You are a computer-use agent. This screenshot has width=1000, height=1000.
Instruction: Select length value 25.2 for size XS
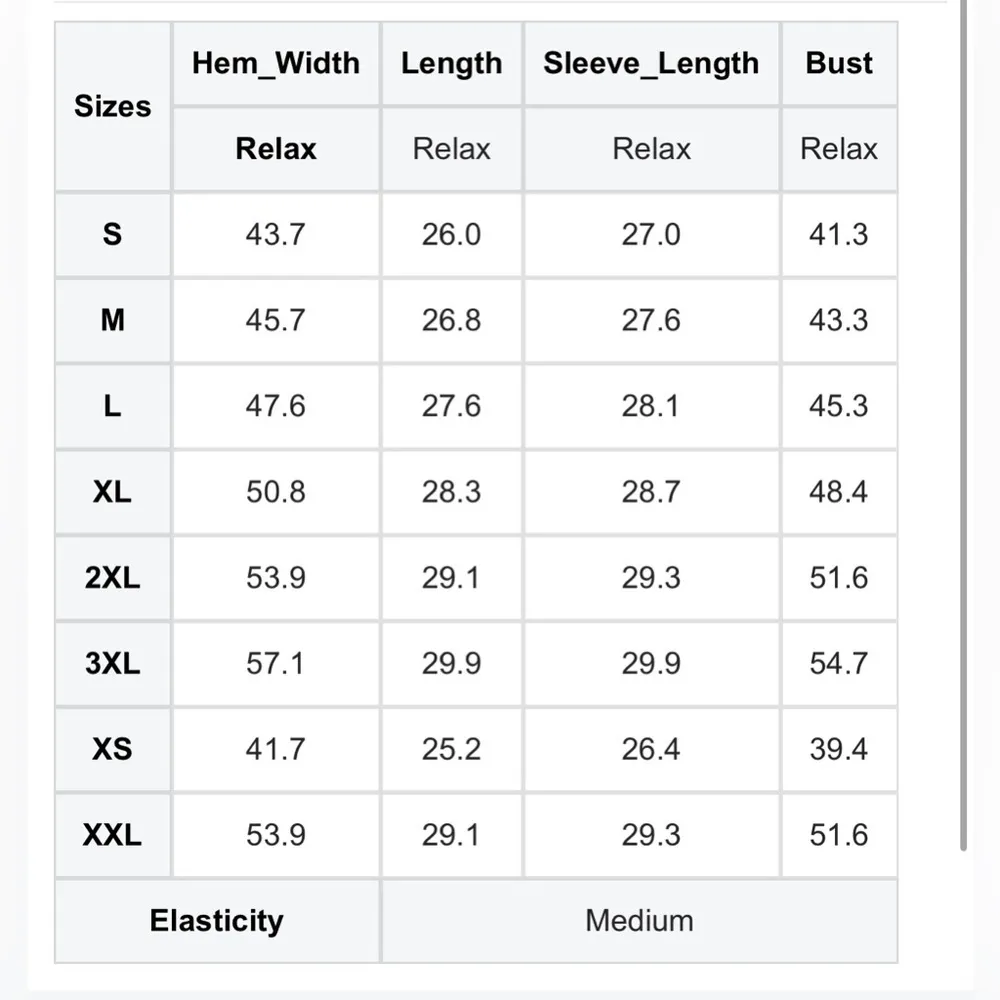451,749
